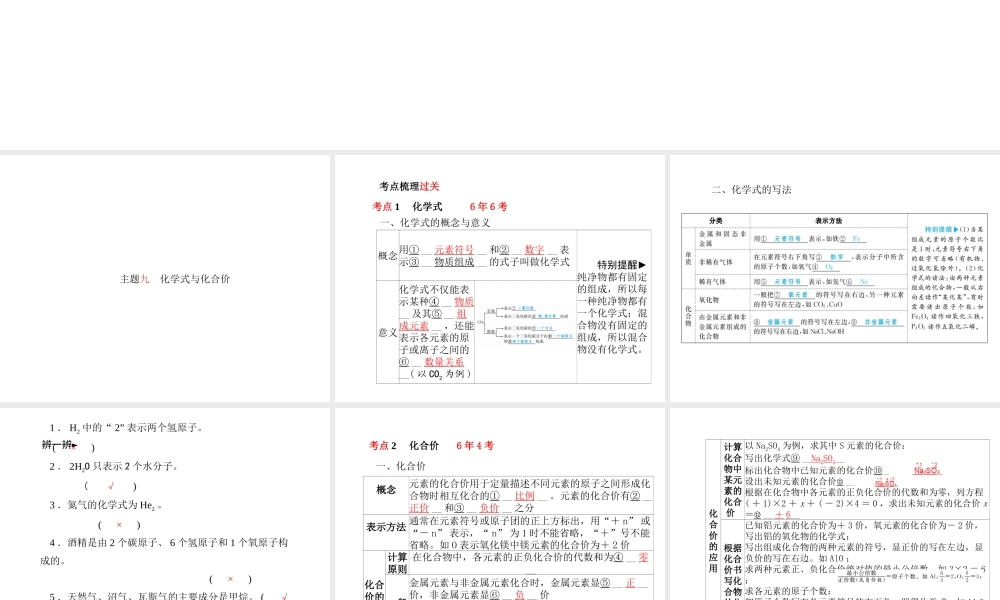The width and height of the screenshot is (1000, 600).
Task: Click the heading 一、化学式的概念与意义
Action: (x=435, y=223)
